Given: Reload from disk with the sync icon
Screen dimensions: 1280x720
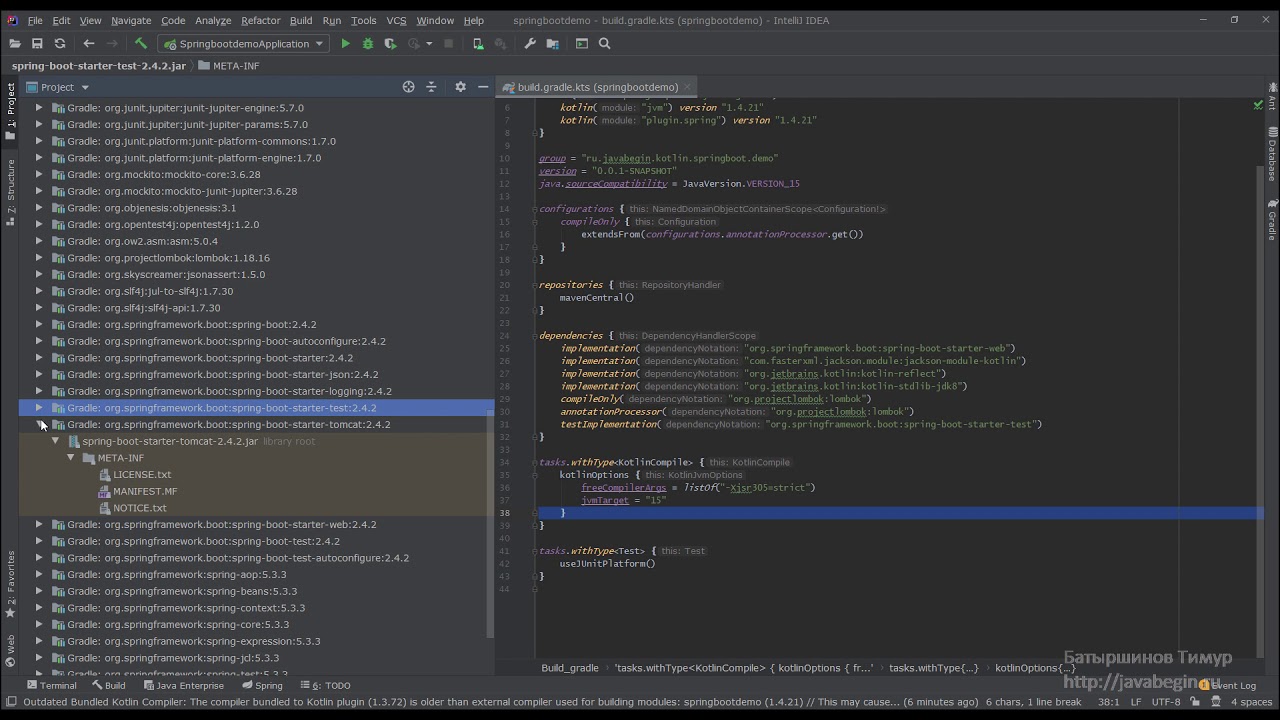Looking at the screenshot, I should click(60, 44).
